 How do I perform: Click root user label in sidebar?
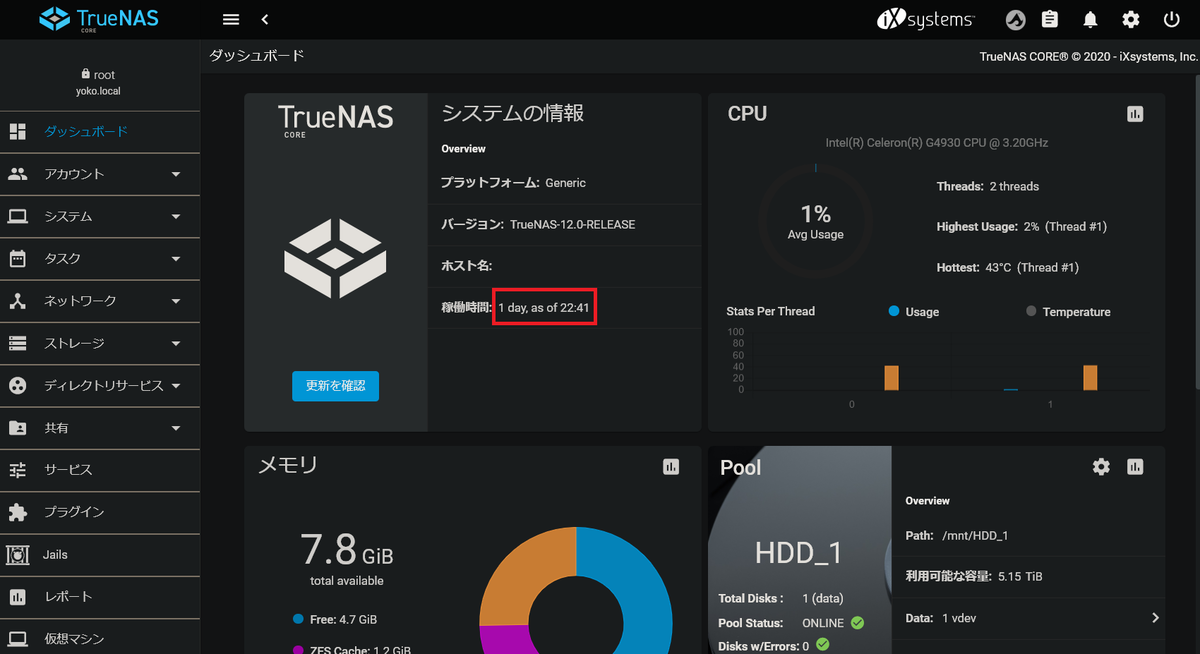tap(98, 74)
